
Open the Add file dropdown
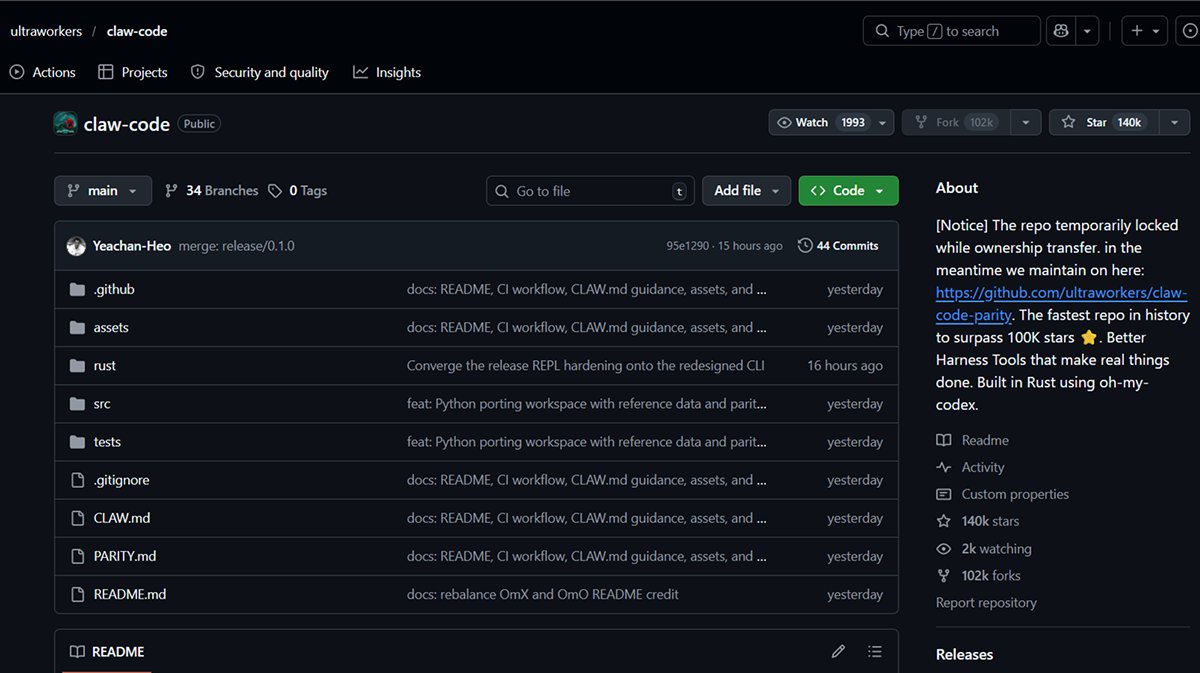pyautogui.click(x=746, y=191)
